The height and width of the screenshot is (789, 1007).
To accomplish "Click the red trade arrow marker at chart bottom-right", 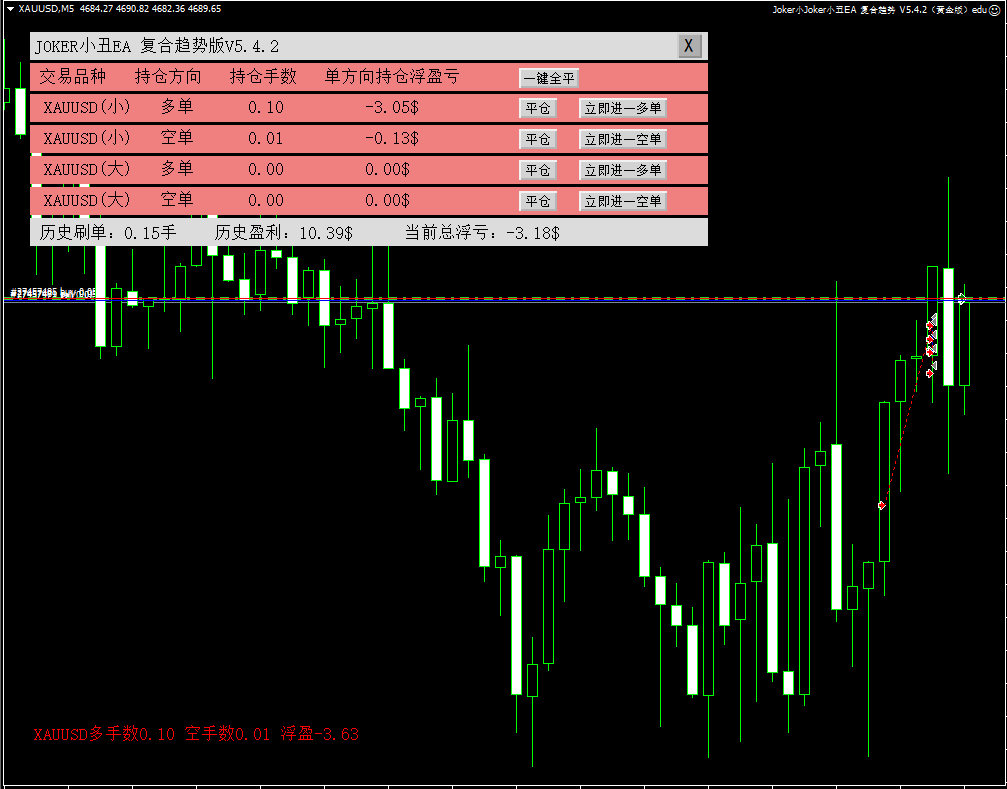I will point(881,505).
